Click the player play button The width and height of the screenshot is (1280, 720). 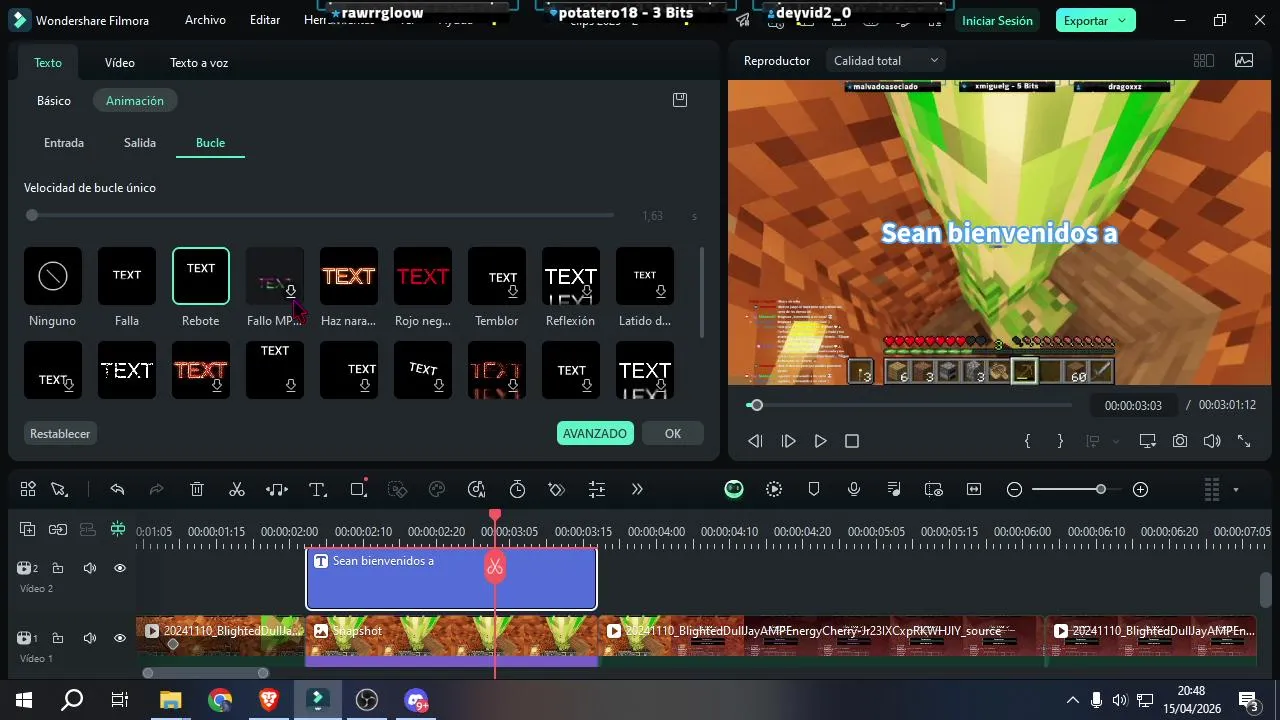tap(820, 441)
